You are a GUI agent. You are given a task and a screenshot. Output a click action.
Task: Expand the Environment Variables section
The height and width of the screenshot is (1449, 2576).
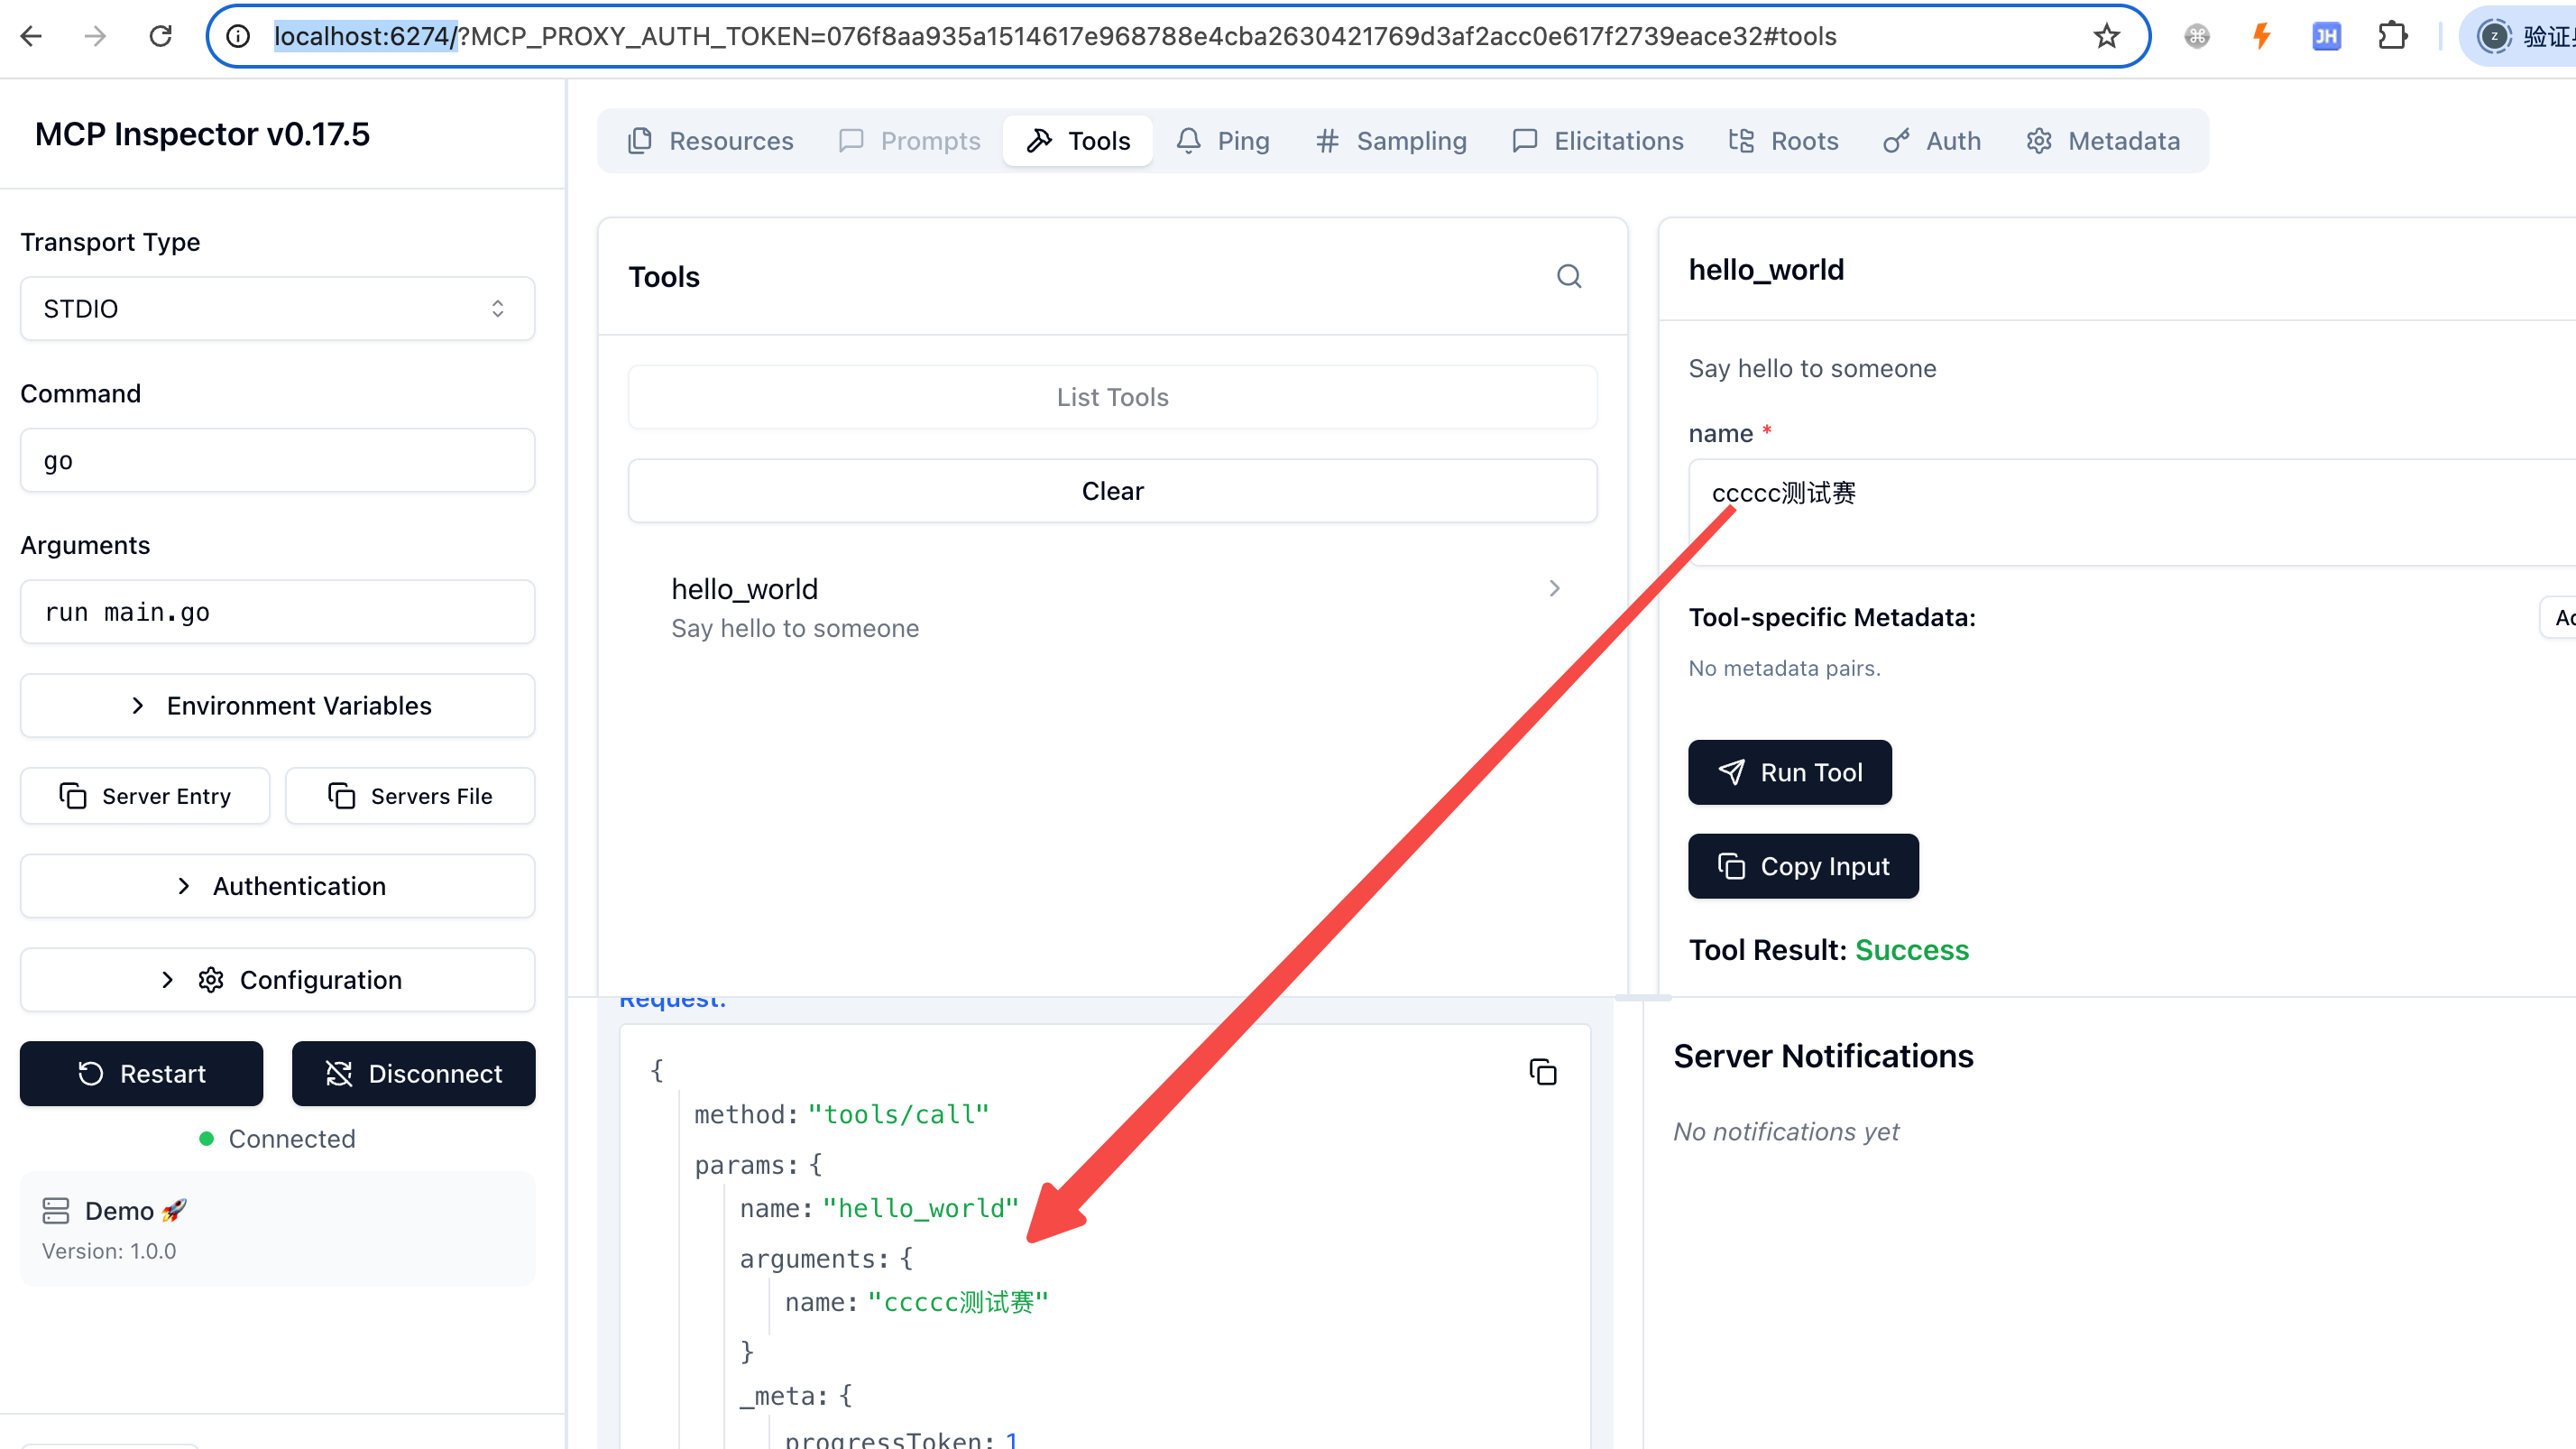pyautogui.click(x=277, y=706)
